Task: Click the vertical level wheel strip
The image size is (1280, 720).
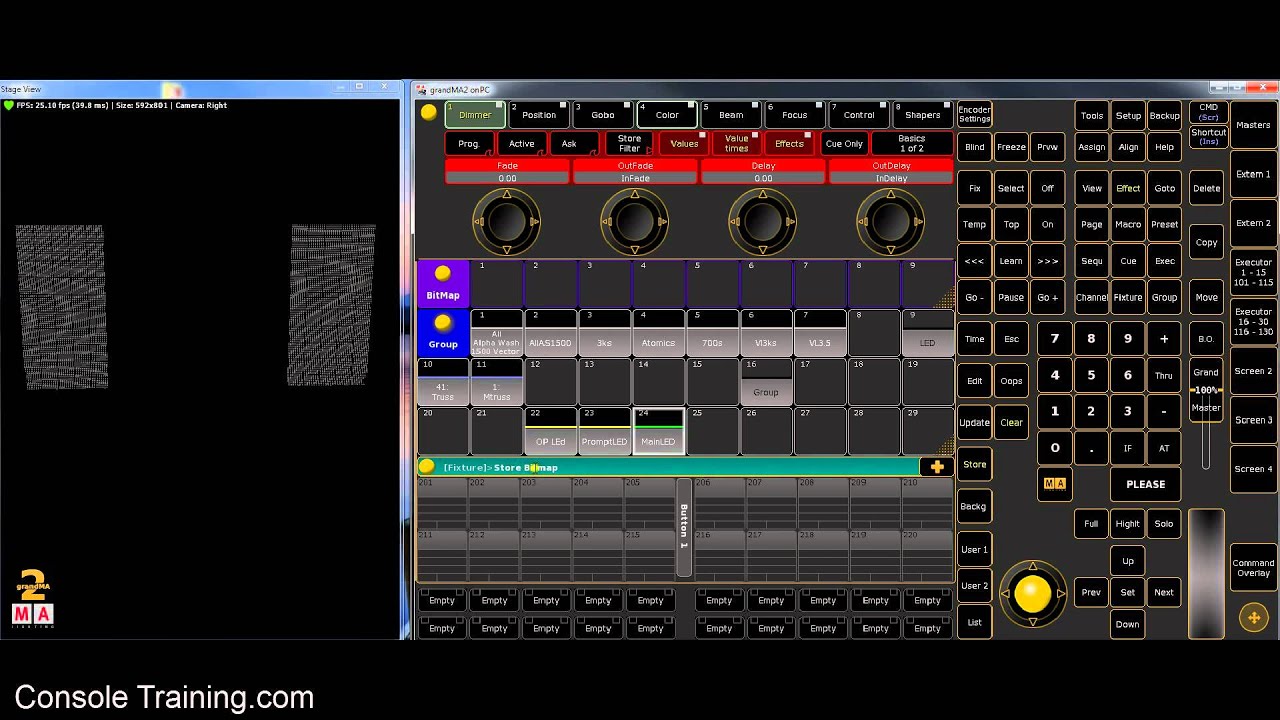Action: click(1206, 573)
